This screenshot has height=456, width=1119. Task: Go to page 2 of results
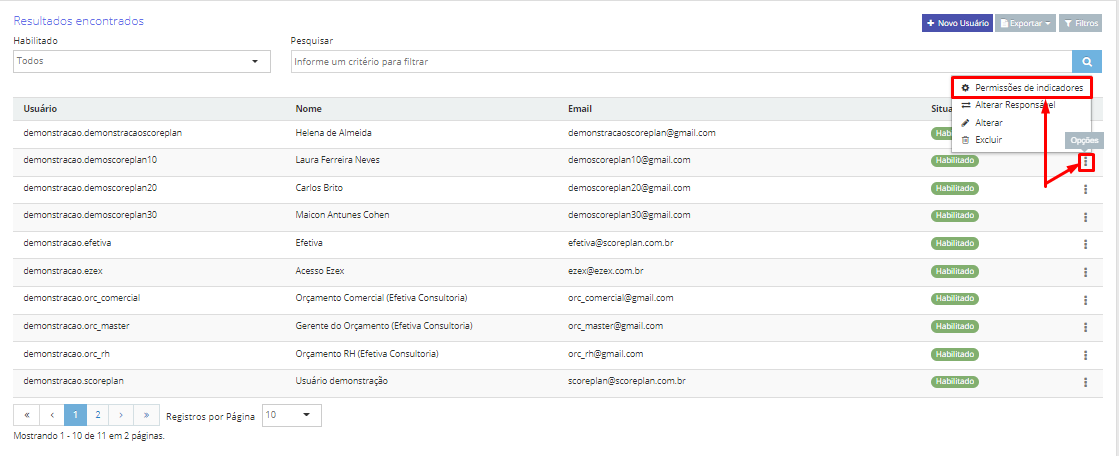98,415
